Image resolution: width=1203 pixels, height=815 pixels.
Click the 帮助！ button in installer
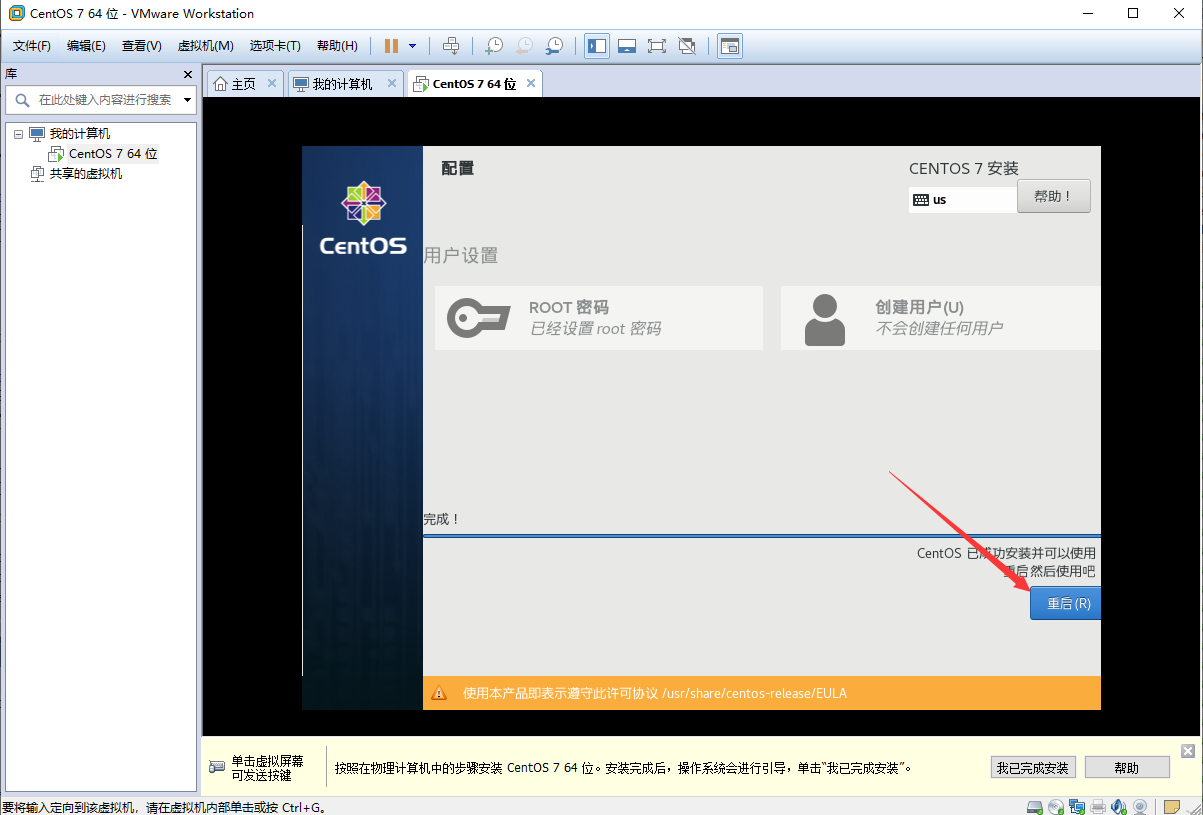(x=1053, y=196)
